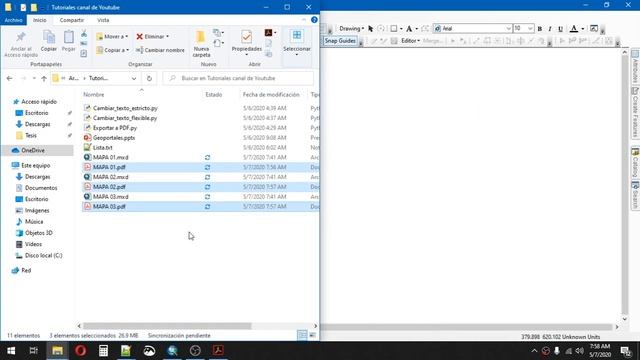Image resolution: width=640 pixels, height=360 pixels.
Task: Click the search box Buscar en Tutoriales
Action: coord(238,78)
